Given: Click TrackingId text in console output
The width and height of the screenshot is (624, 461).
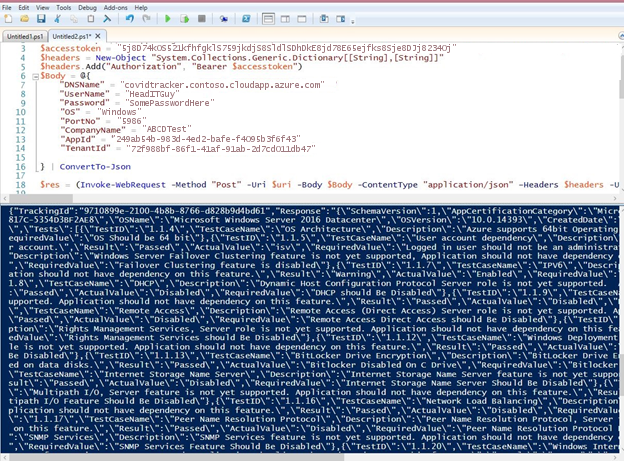Looking at the screenshot, I should (x=43, y=211).
